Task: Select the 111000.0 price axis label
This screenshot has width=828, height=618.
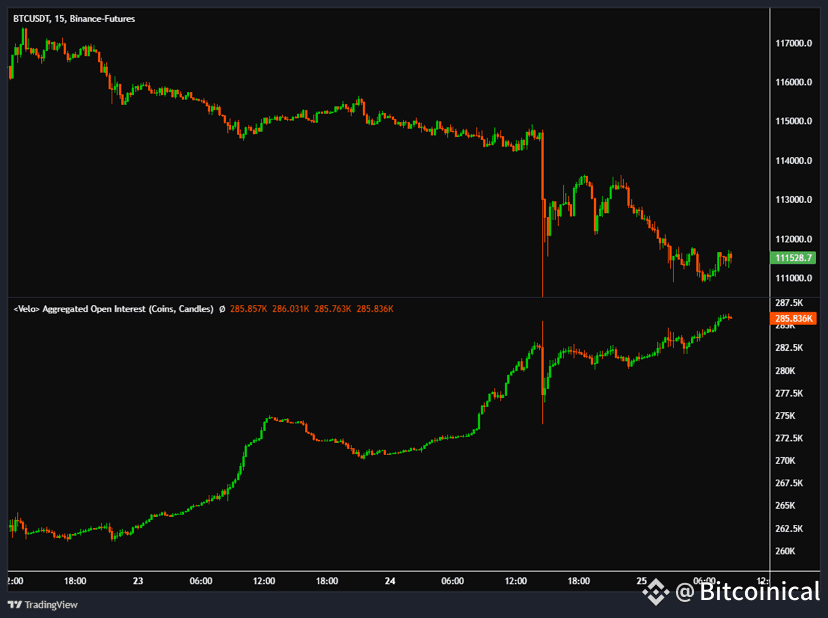Action: 794,278
